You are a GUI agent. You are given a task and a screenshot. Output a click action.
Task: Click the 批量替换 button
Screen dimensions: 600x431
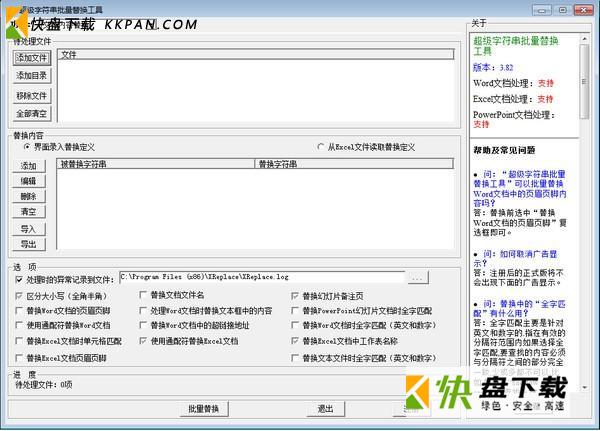tap(204, 409)
